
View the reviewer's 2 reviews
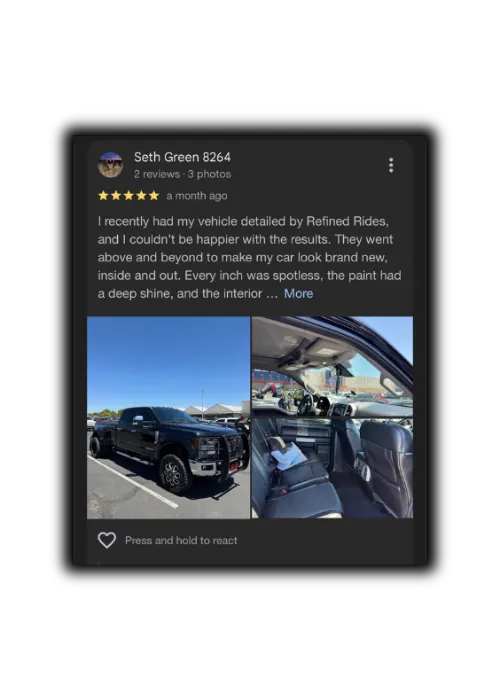click(x=157, y=174)
